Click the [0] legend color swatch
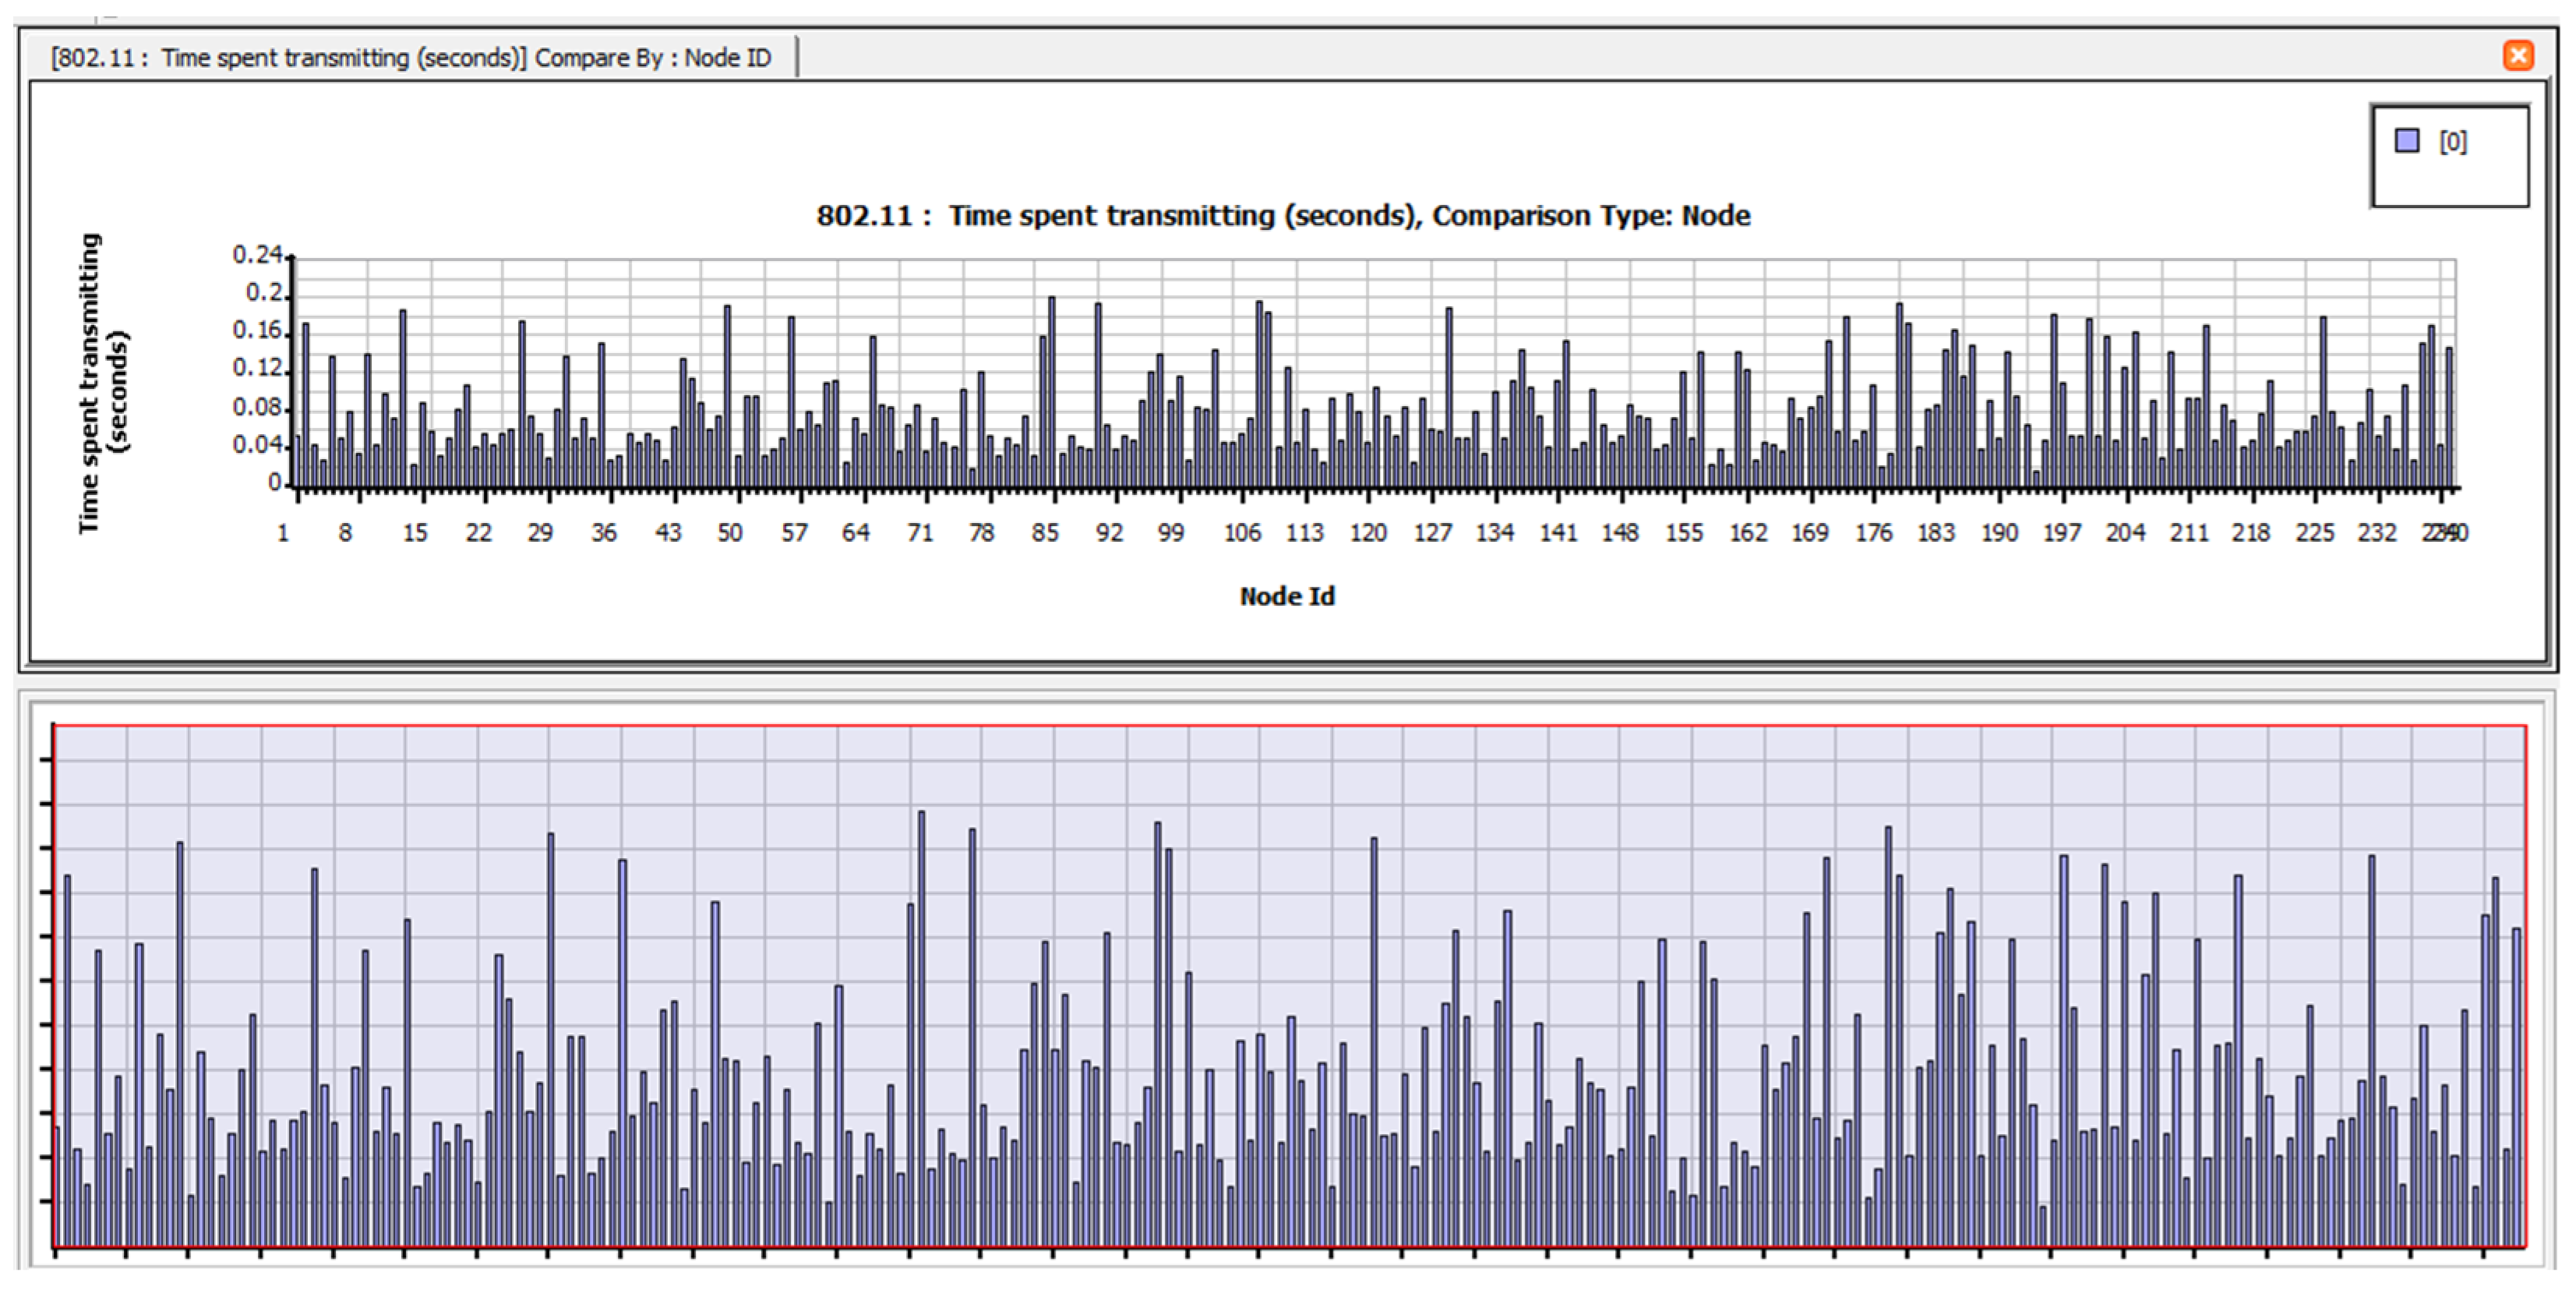This screenshot has height=1290, width=2576. pyautogui.click(x=2406, y=140)
